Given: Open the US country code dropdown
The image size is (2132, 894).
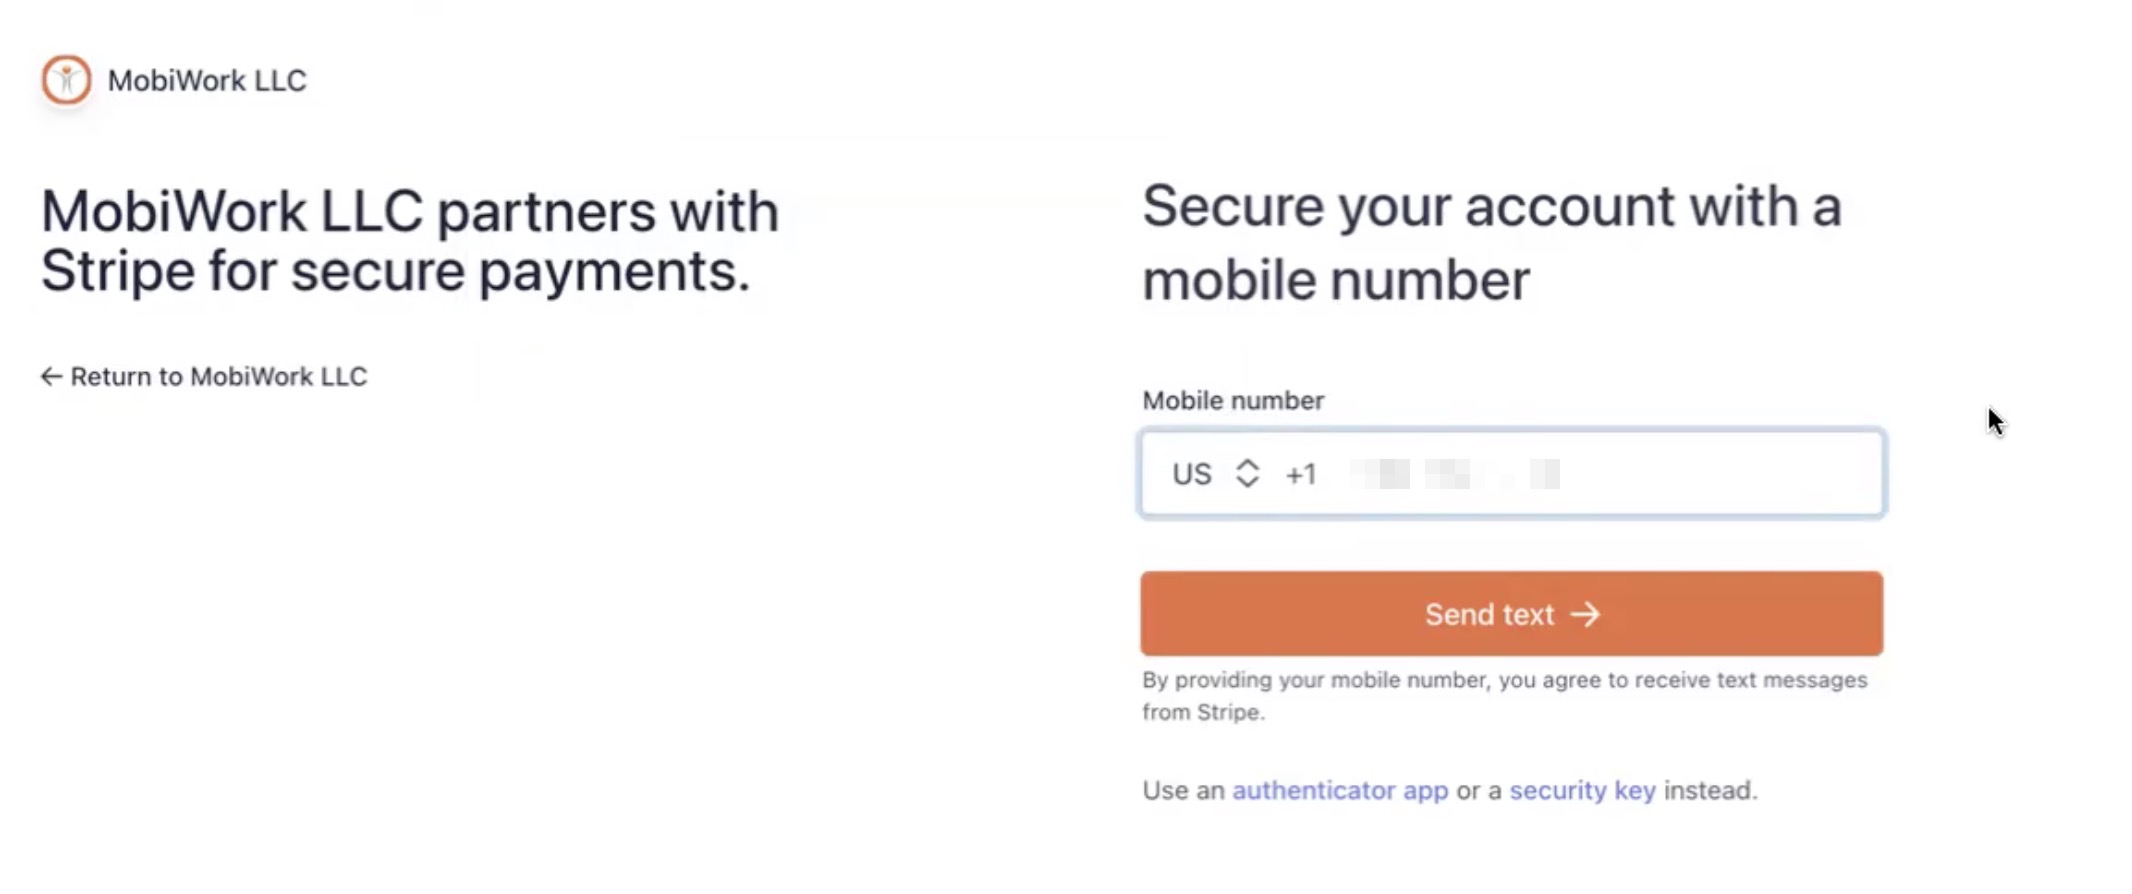Looking at the screenshot, I should tap(1193, 474).
